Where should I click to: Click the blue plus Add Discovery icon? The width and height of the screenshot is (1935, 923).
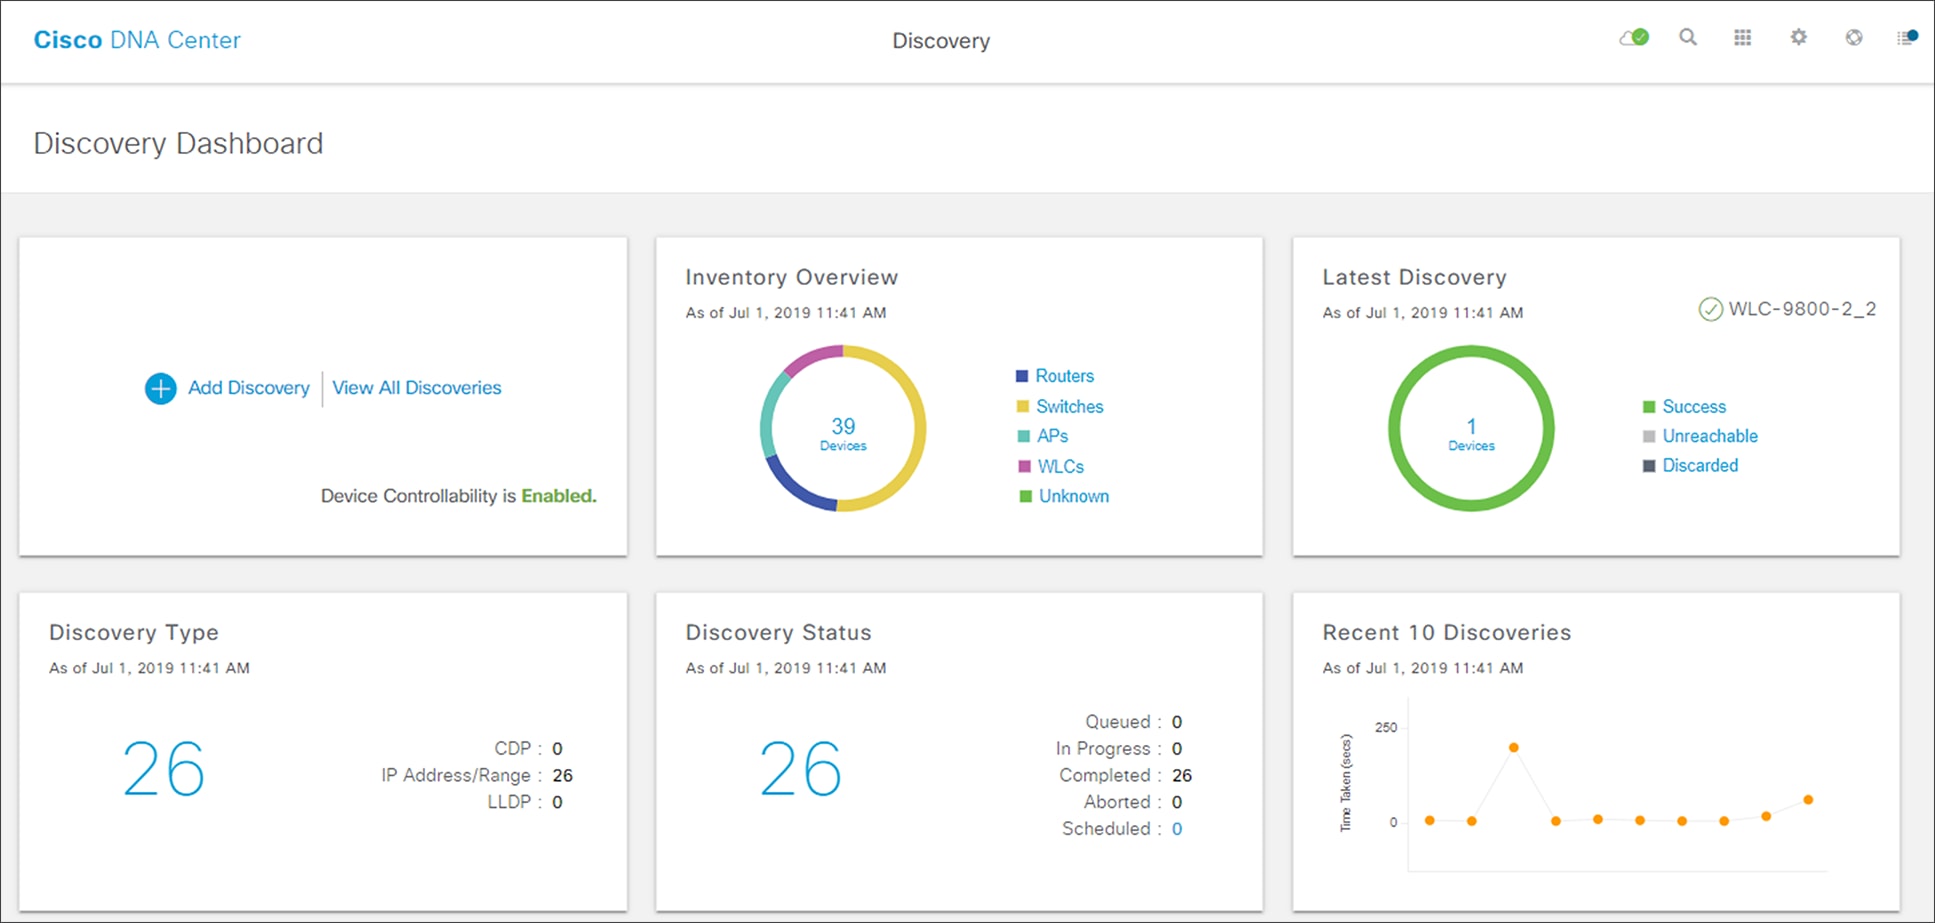point(161,388)
